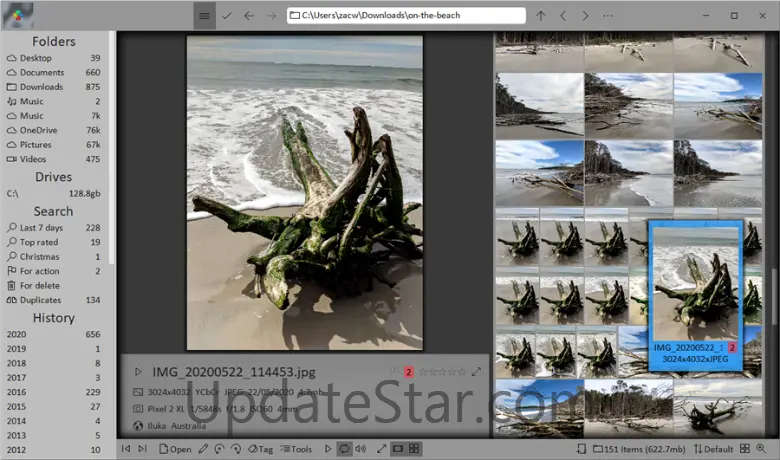This screenshot has height=460, width=780.
Task: Set rating using the star row
Action: [x=442, y=371]
